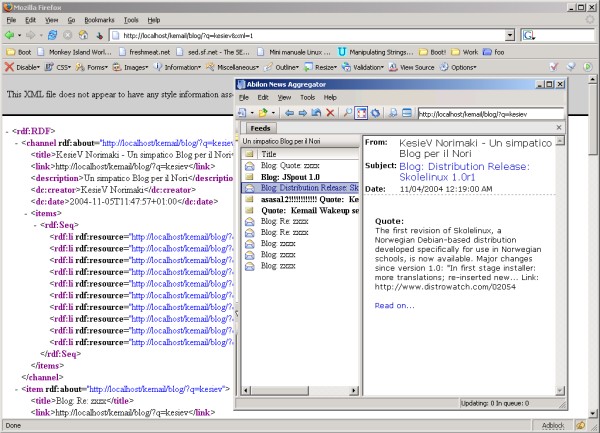The width and height of the screenshot is (600, 433).
Task: Click Firefox search box with G icon
Action: [x=558, y=36]
